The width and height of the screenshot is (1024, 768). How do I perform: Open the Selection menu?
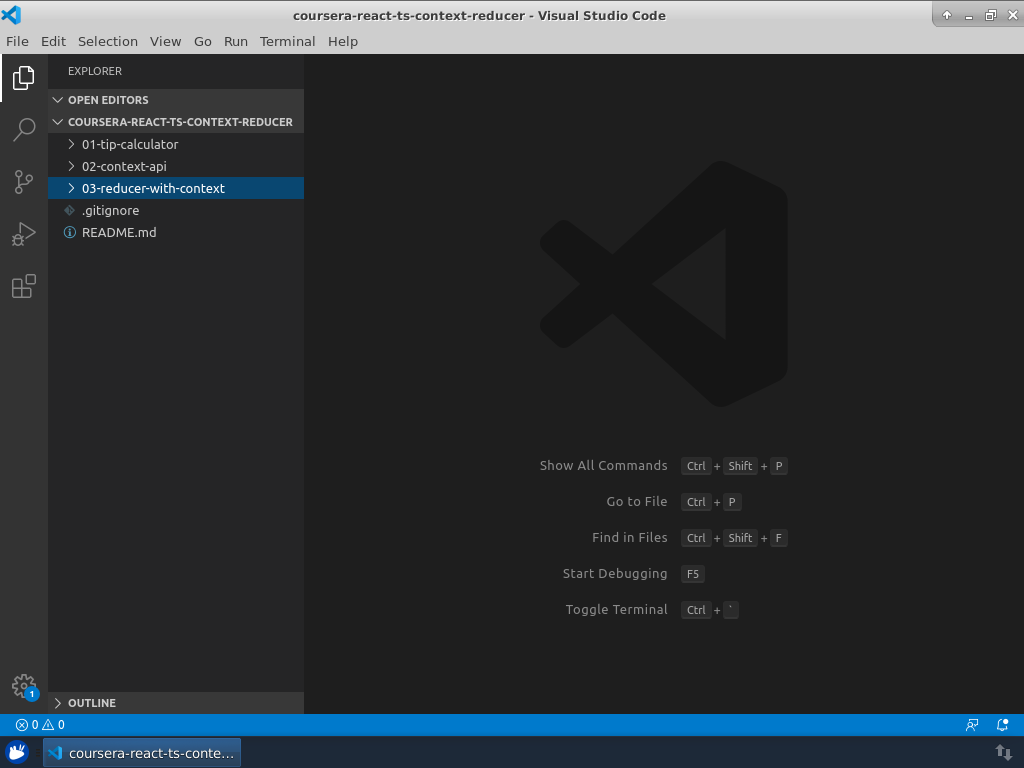(108, 41)
